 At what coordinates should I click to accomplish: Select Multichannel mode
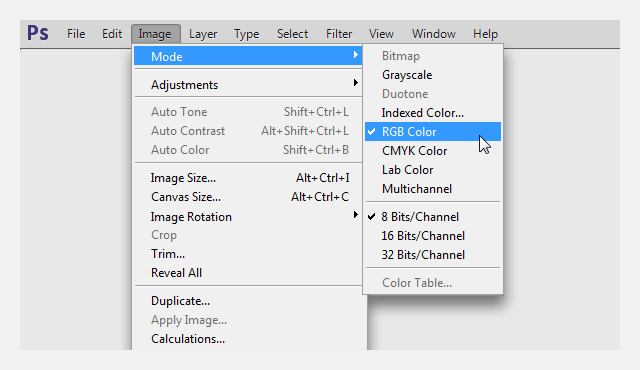pyautogui.click(x=433, y=189)
